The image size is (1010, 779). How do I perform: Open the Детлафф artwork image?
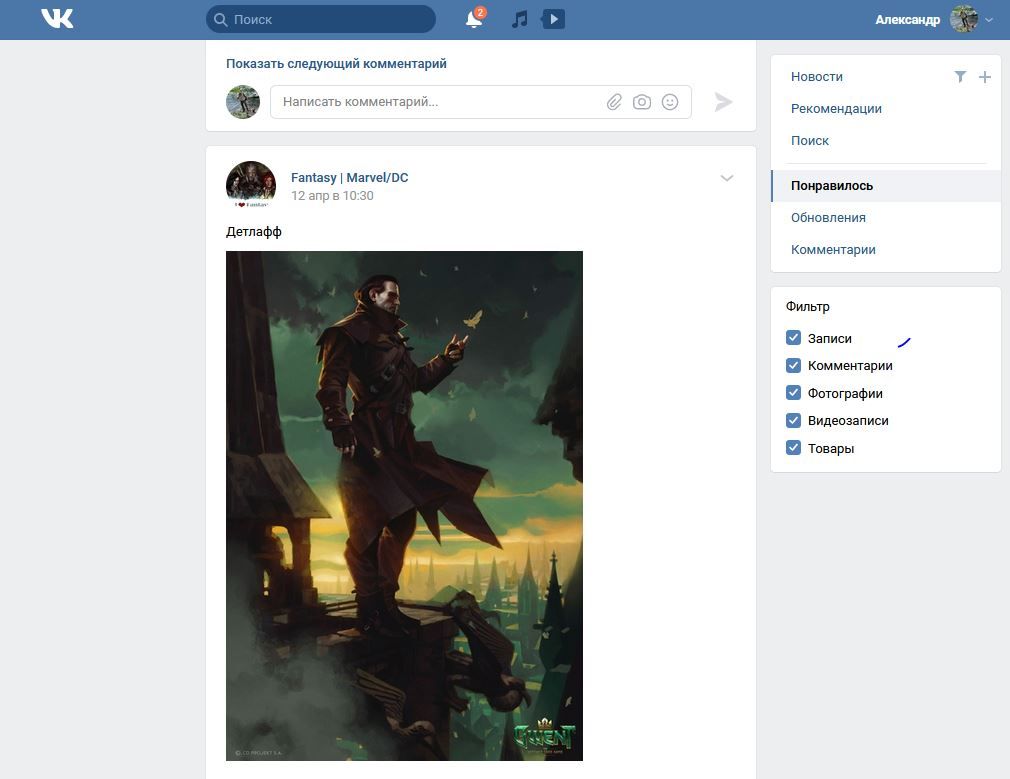405,506
